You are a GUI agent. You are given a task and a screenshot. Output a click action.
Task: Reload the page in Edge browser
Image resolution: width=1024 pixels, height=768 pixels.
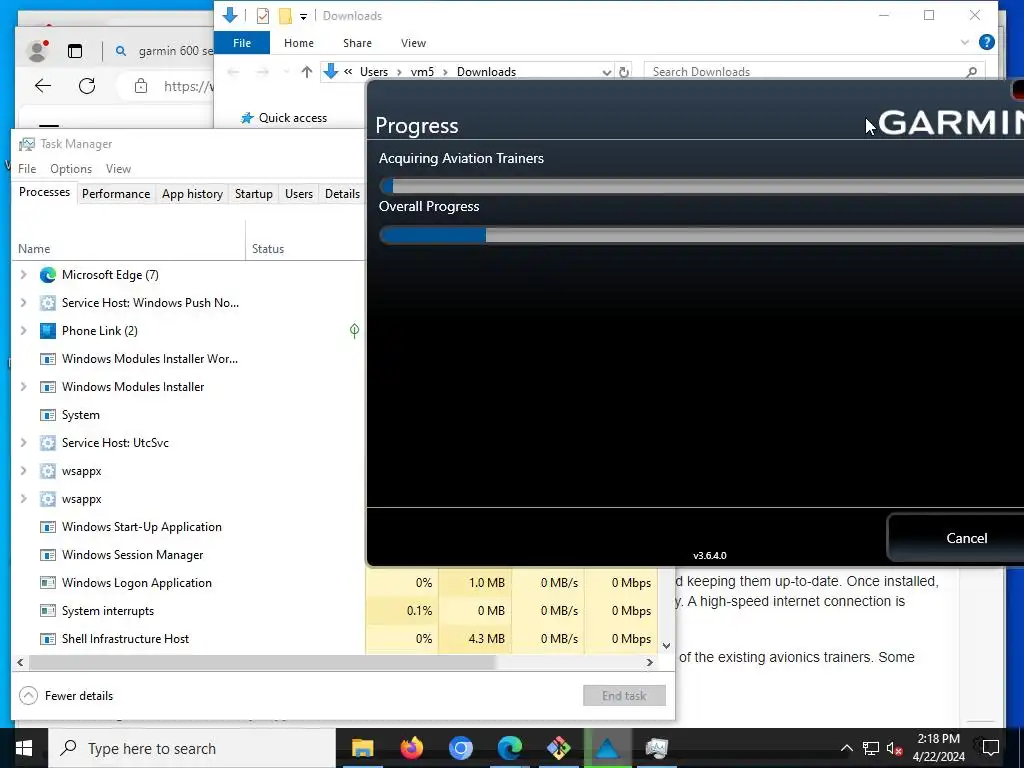click(x=87, y=86)
